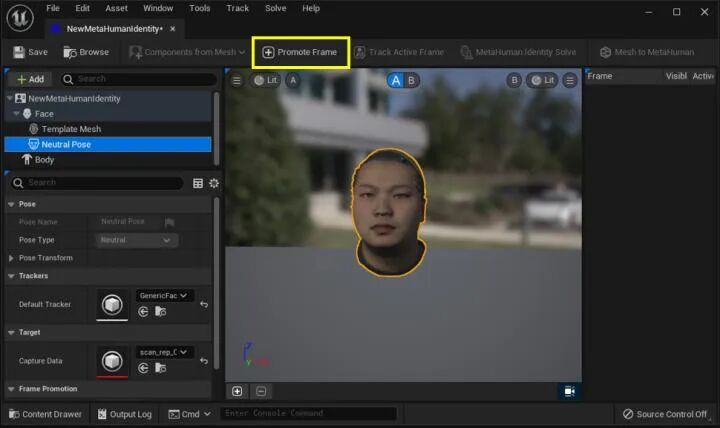Open the Cmd console type dropdown
This screenshot has height=428, width=720.
pyautogui.click(x=189, y=414)
